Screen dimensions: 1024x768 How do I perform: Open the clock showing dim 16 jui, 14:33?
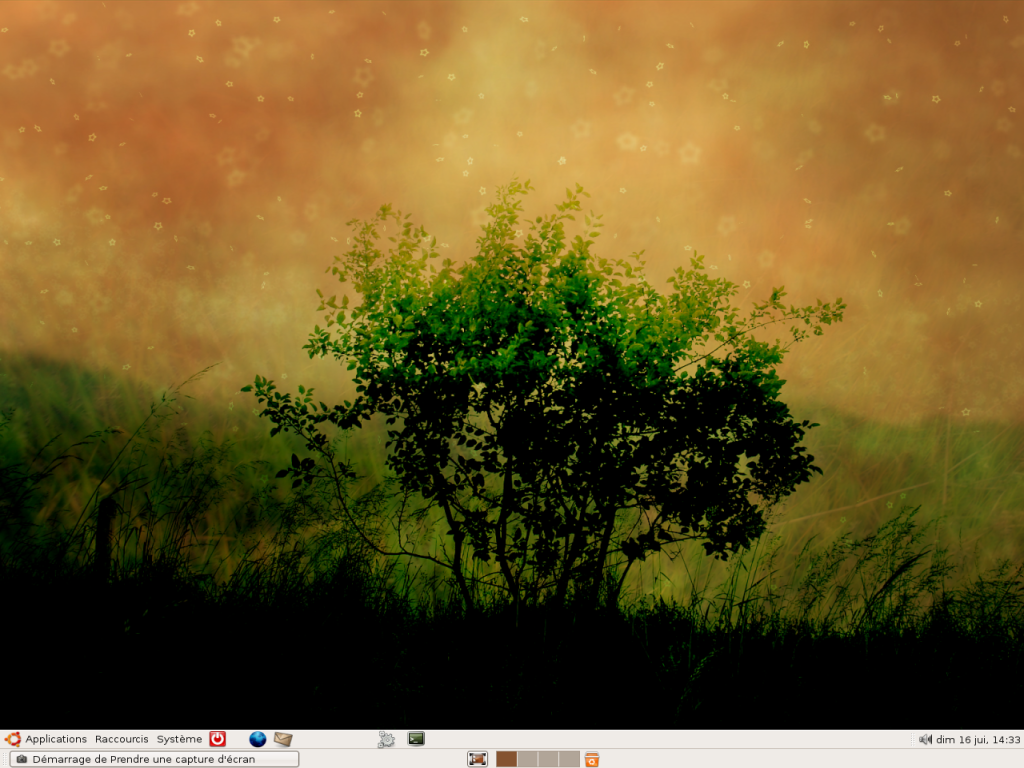coord(977,740)
